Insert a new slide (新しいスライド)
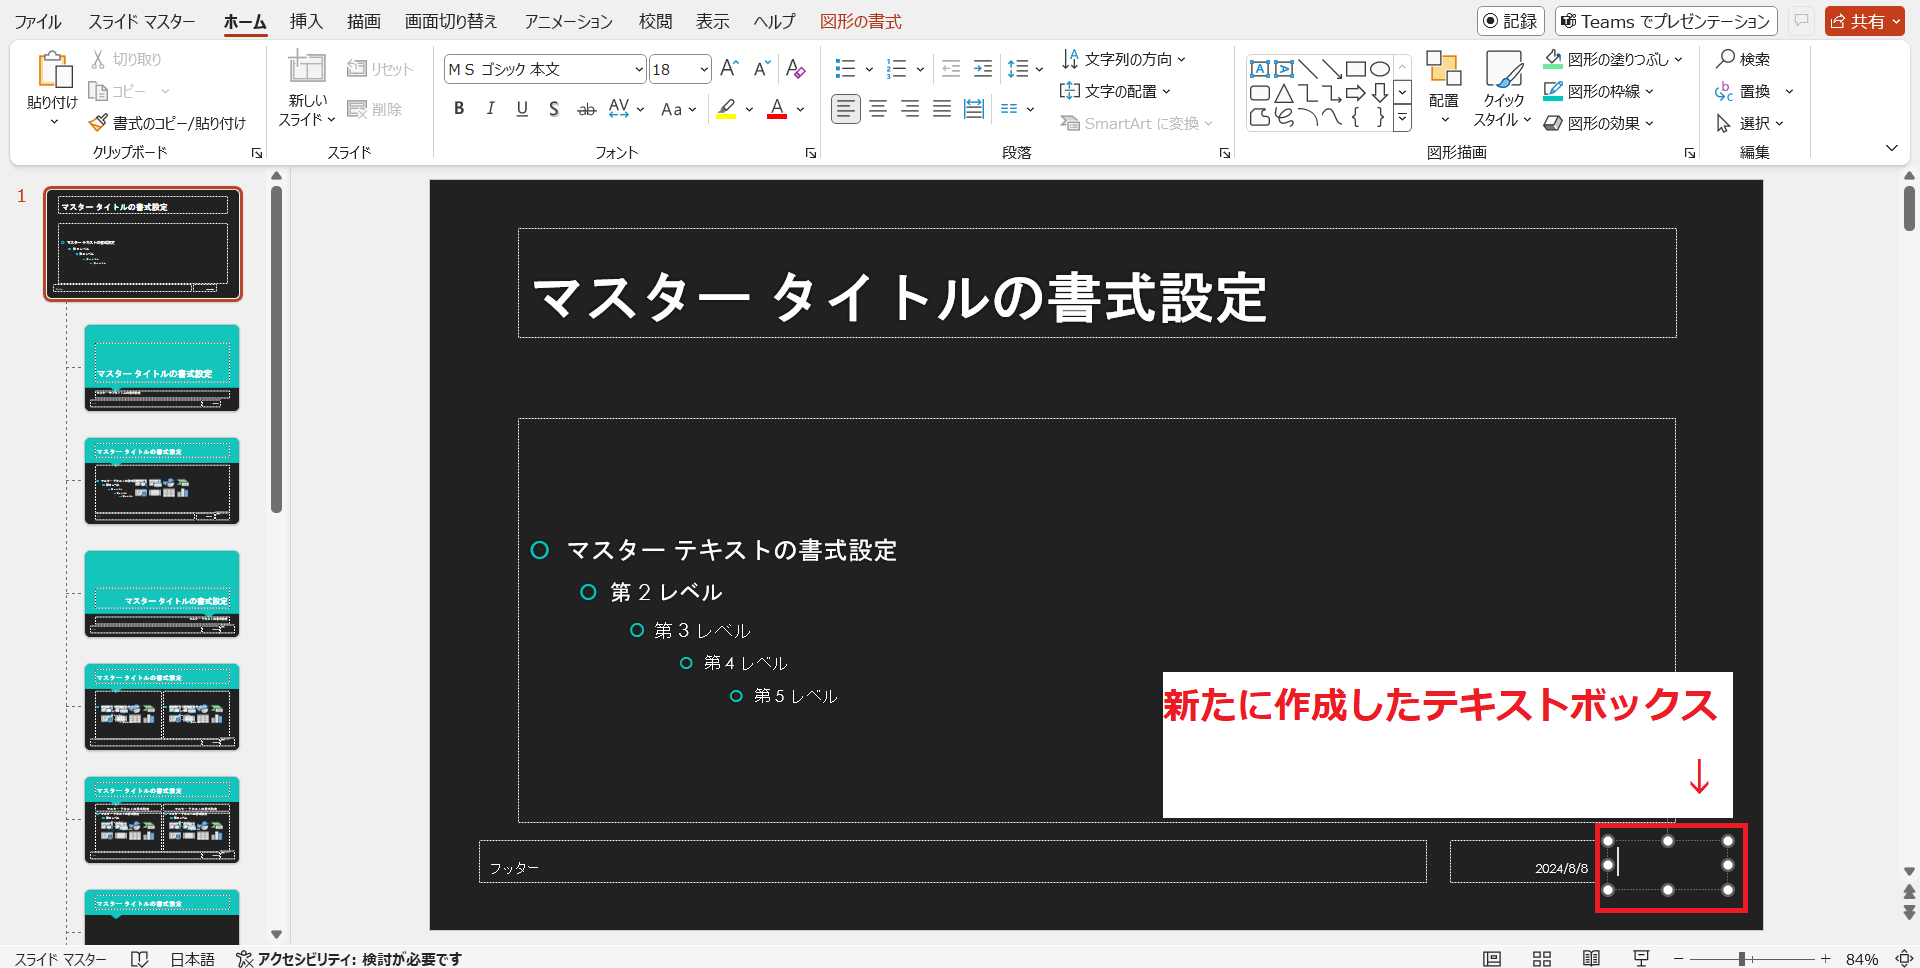The width and height of the screenshot is (1920, 968). (x=307, y=89)
